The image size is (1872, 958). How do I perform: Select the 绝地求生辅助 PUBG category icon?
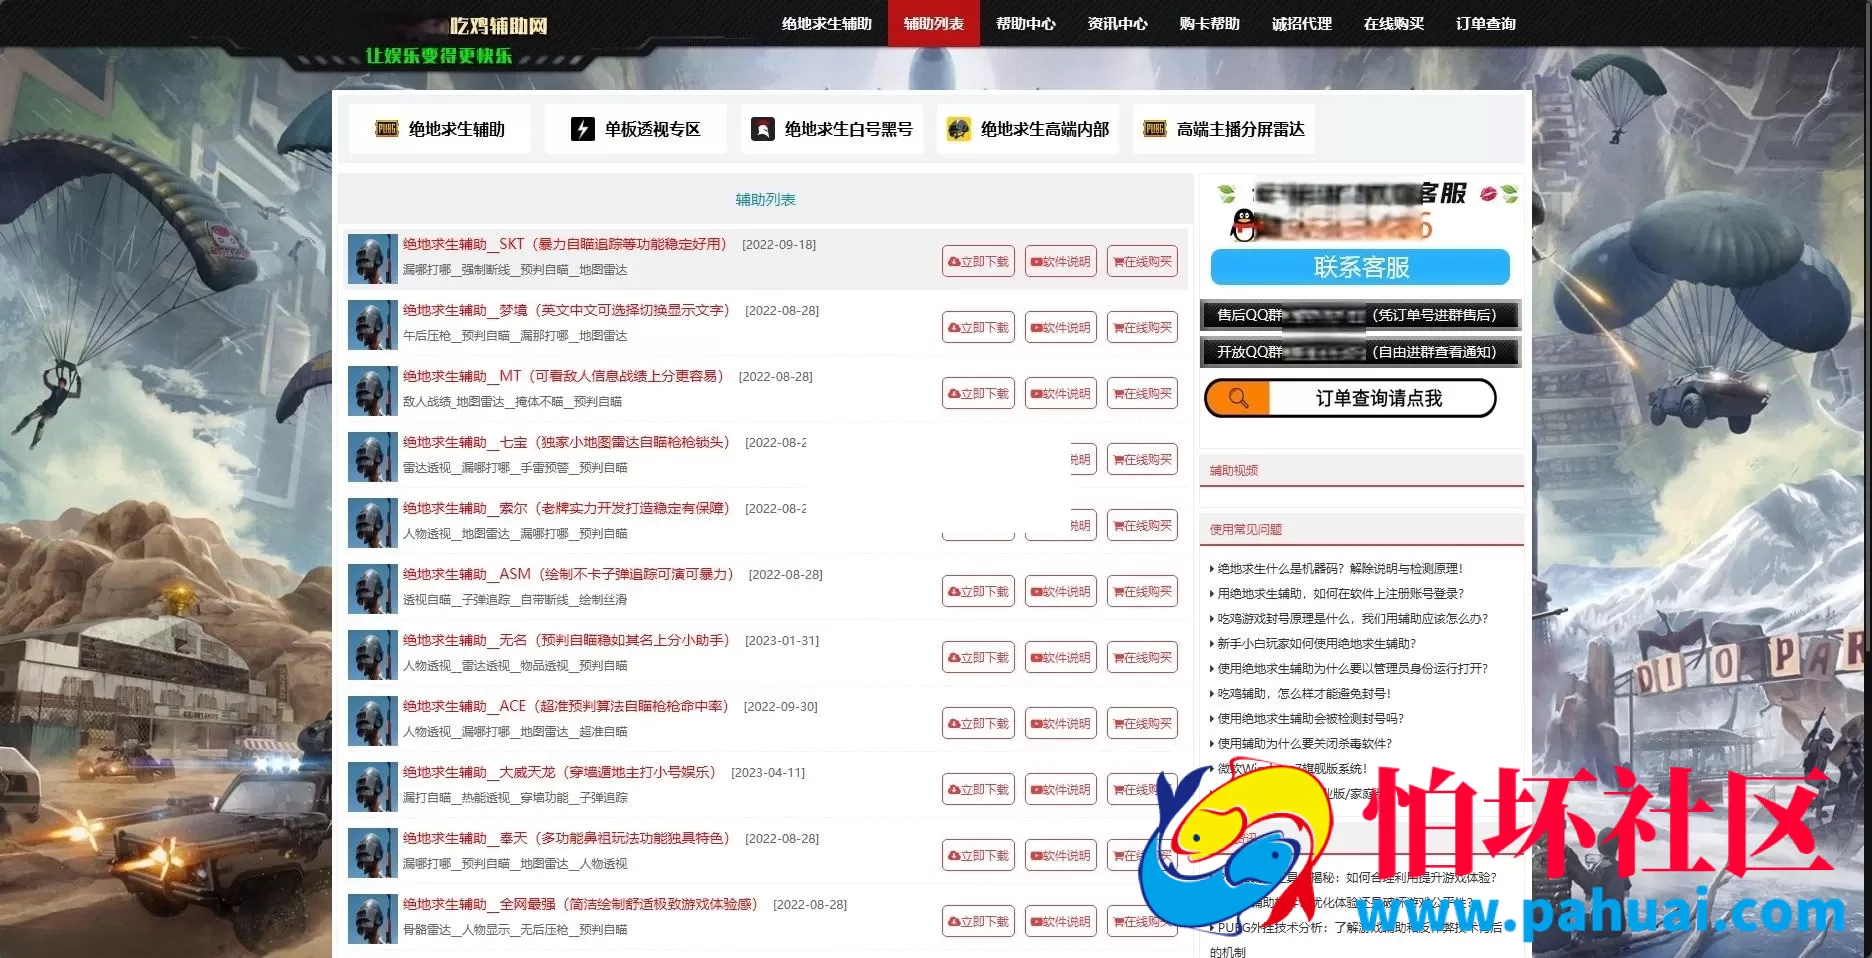tap(387, 128)
